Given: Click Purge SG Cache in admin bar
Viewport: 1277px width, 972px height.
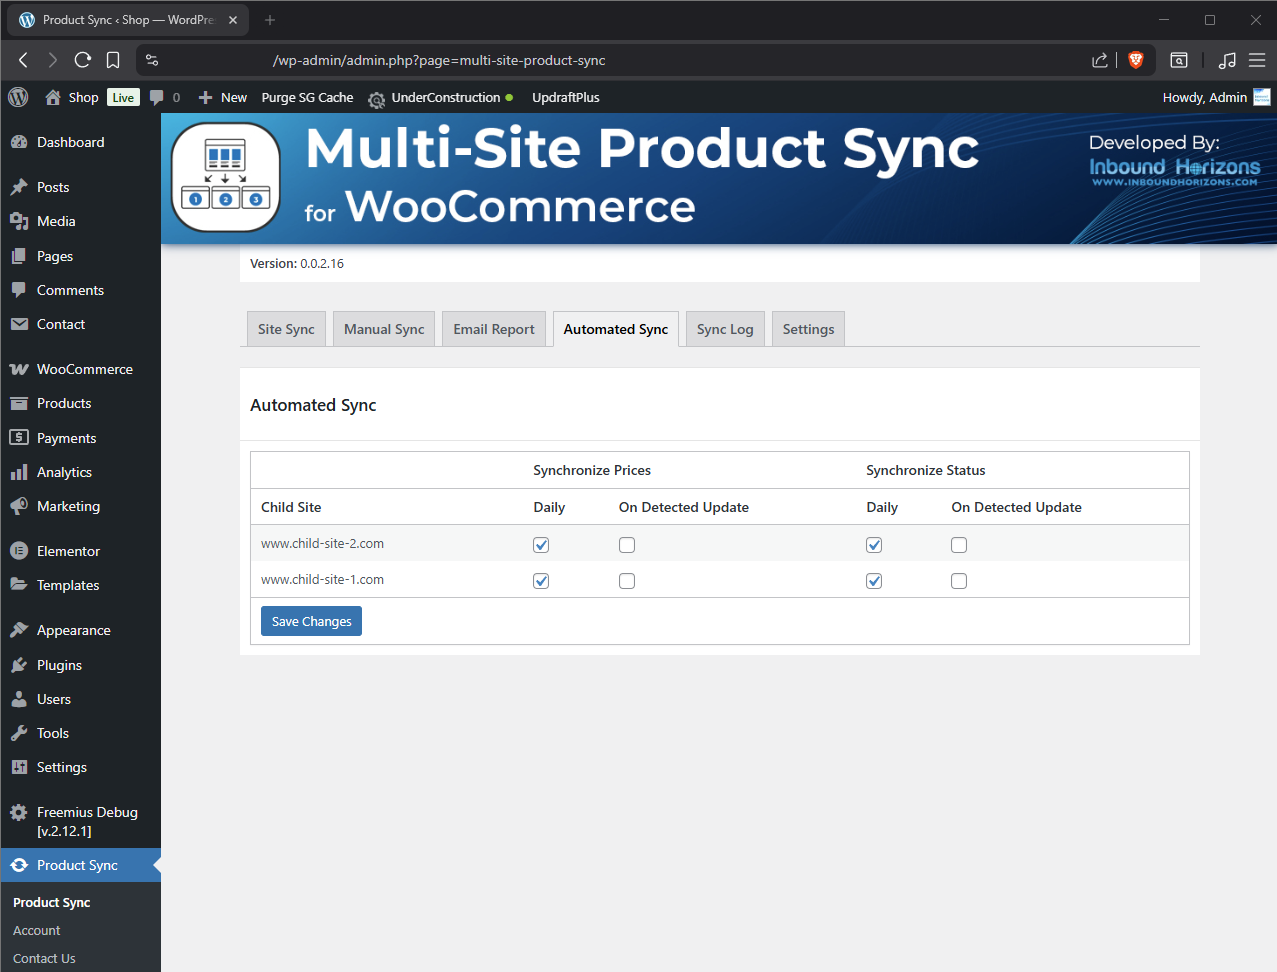Looking at the screenshot, I should (x=307, y=97).
